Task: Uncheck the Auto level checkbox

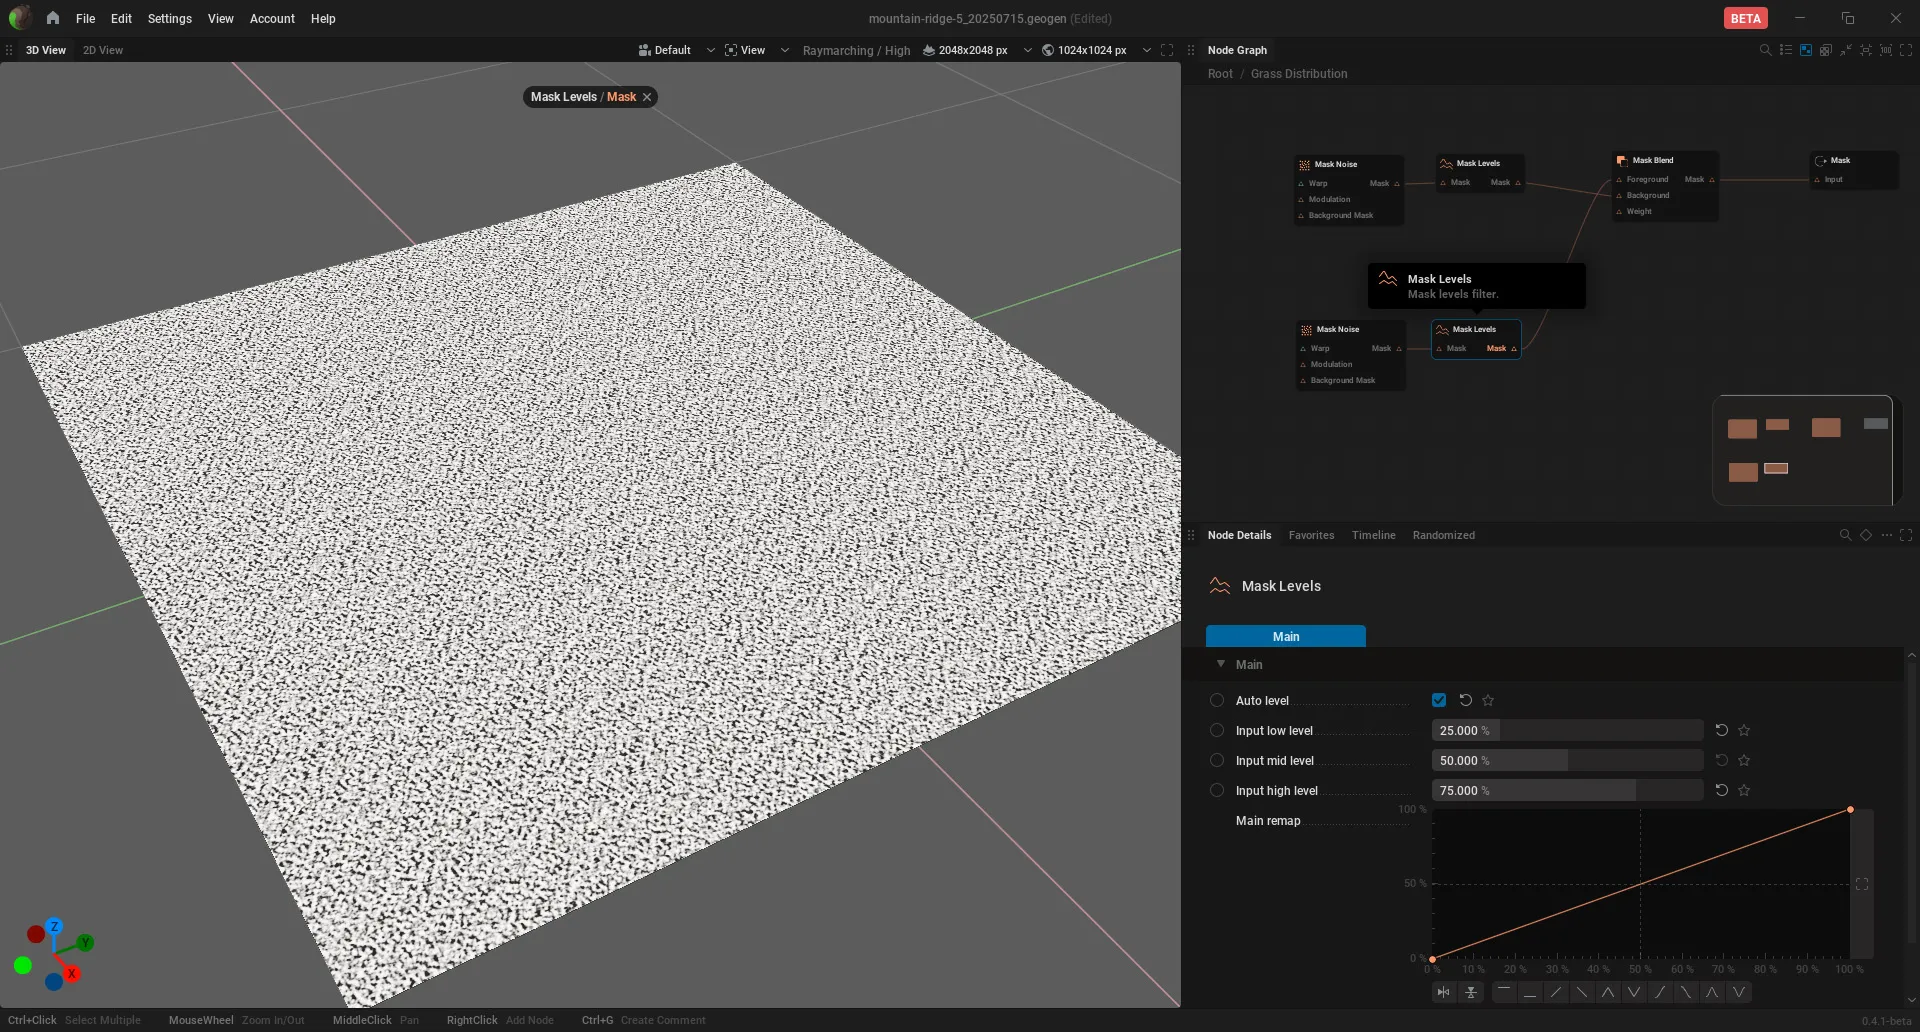Action: (1439, 701)
